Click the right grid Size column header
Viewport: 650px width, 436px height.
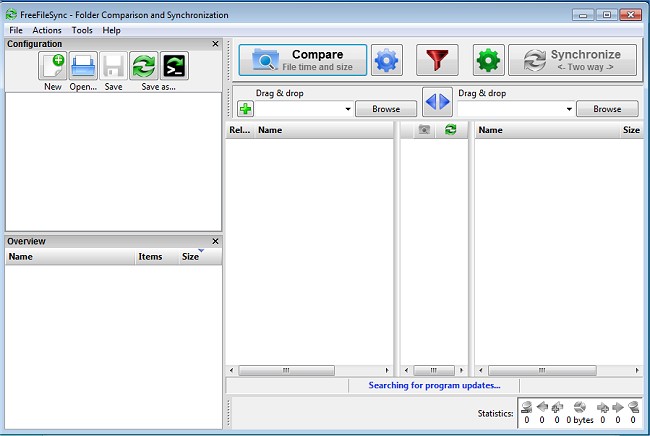pyautogui.click(x=631, y=130)
